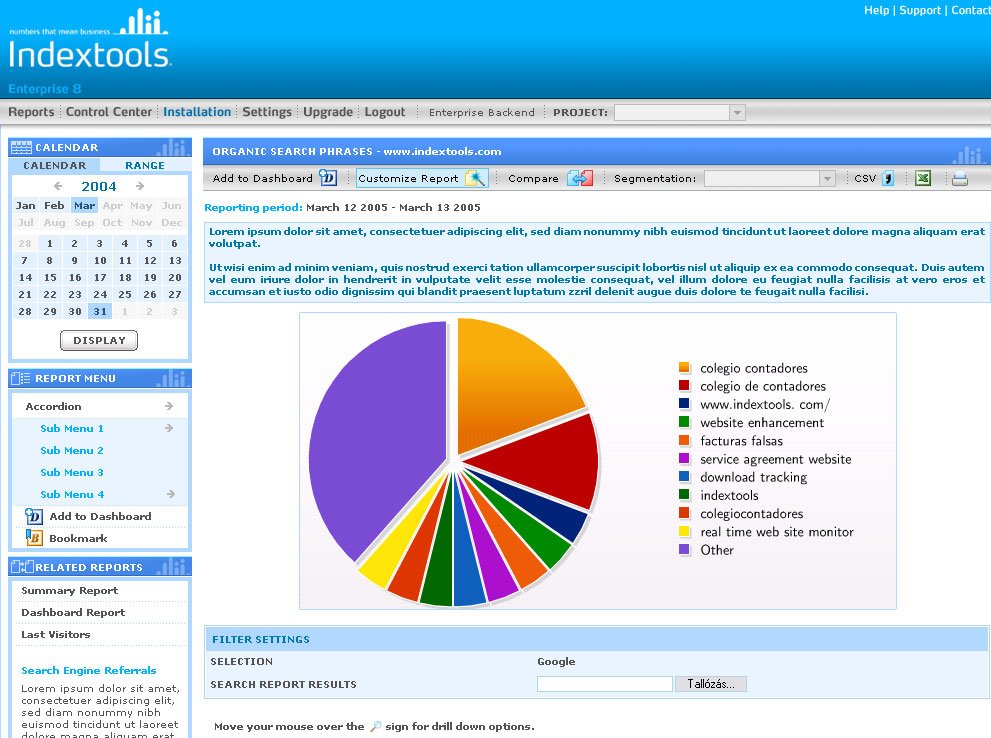Click Logout in the navigation bar
Screen dimensions: 991x738
coord(385,112)
